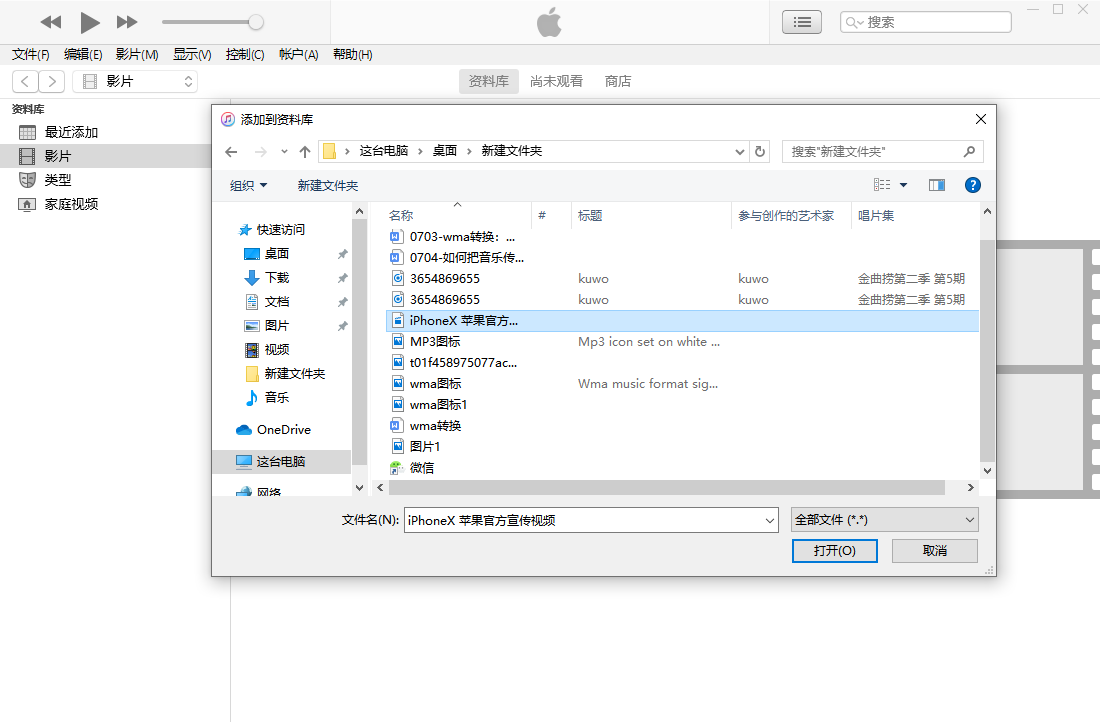This screenshot has width=1100, height=722.
Task: Click the change view icon
Action: tap(882, 185)
